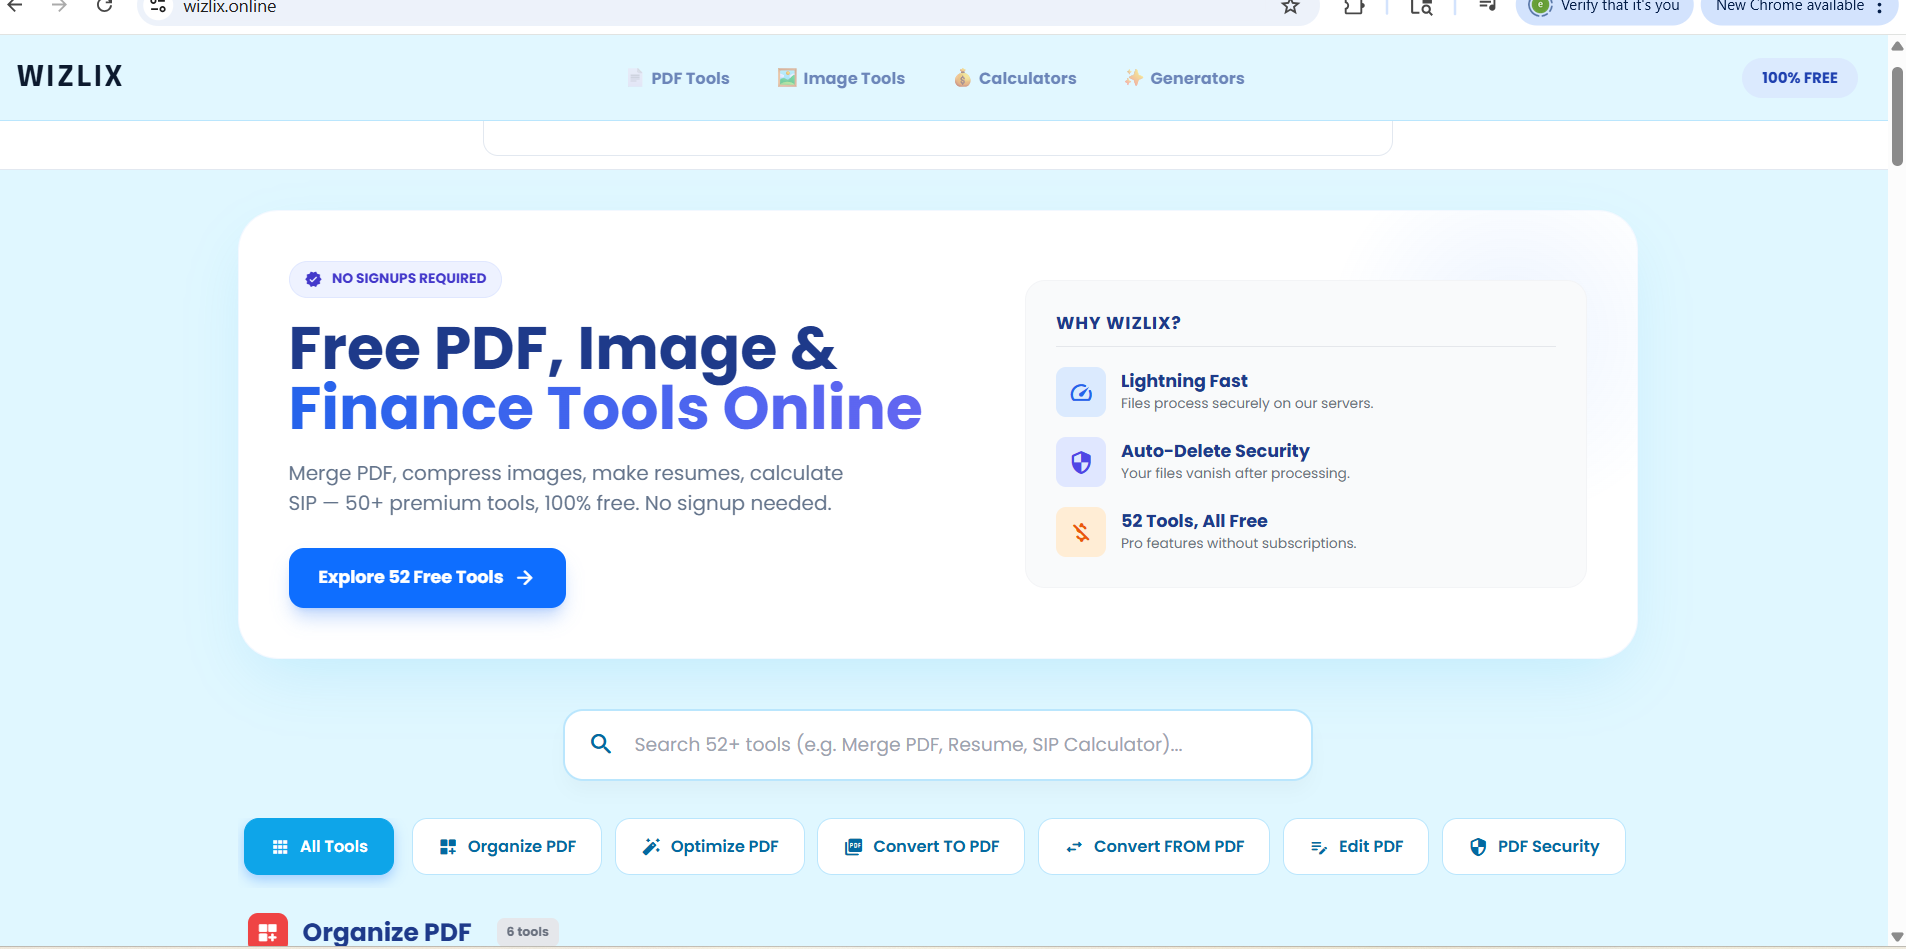Click the Lightning Fast speedometer icon
1906x949 pixels.
point(1081,392)
